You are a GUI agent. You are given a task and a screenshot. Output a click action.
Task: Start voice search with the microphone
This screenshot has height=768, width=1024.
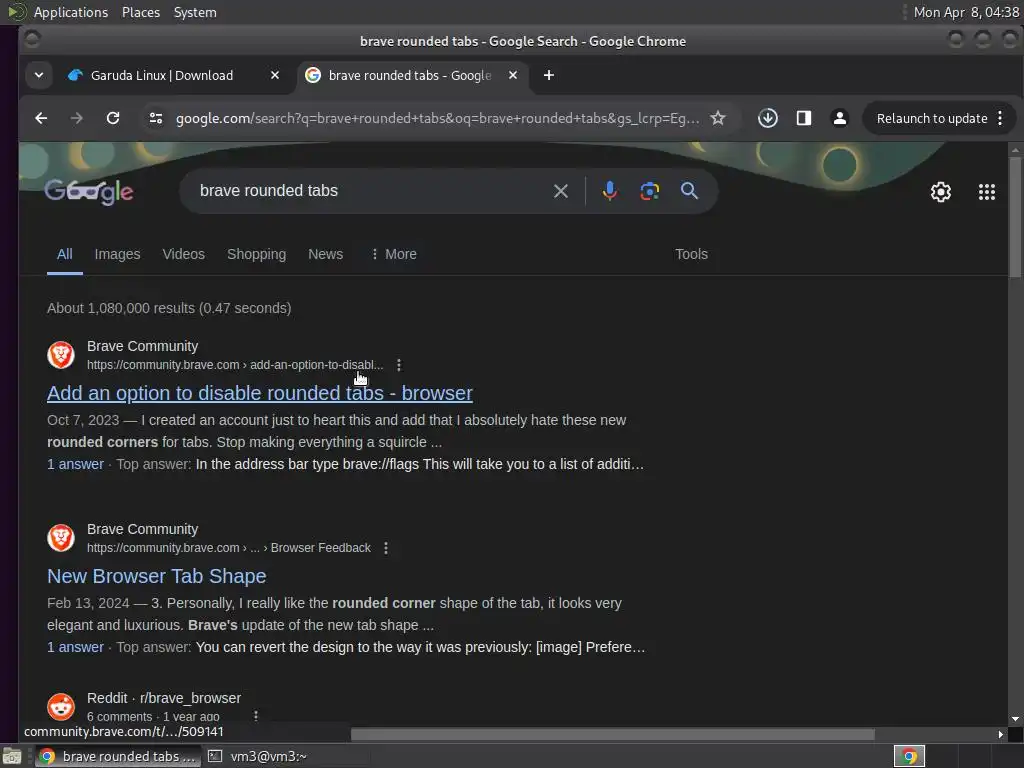(x=609, y=191)
